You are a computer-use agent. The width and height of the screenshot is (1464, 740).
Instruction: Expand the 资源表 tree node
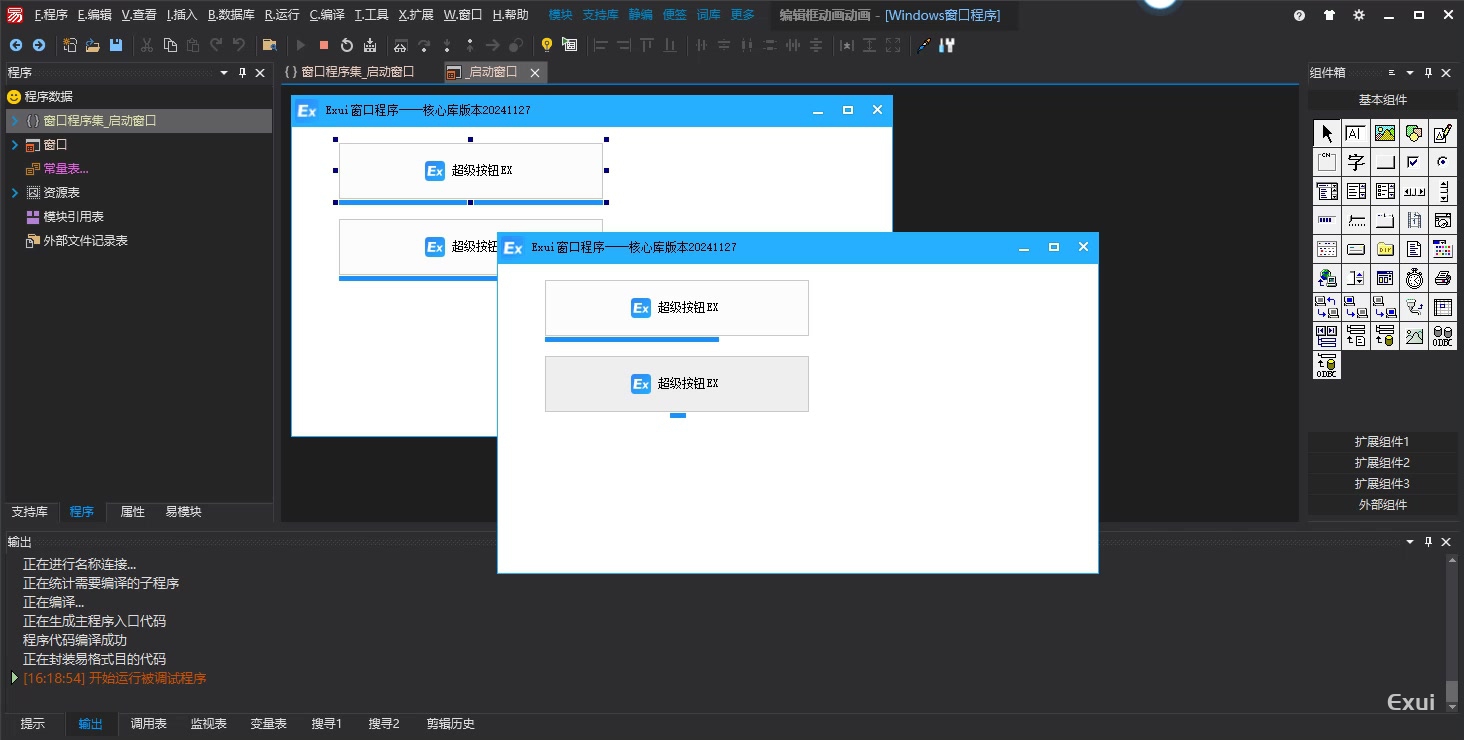click(15, 193)
